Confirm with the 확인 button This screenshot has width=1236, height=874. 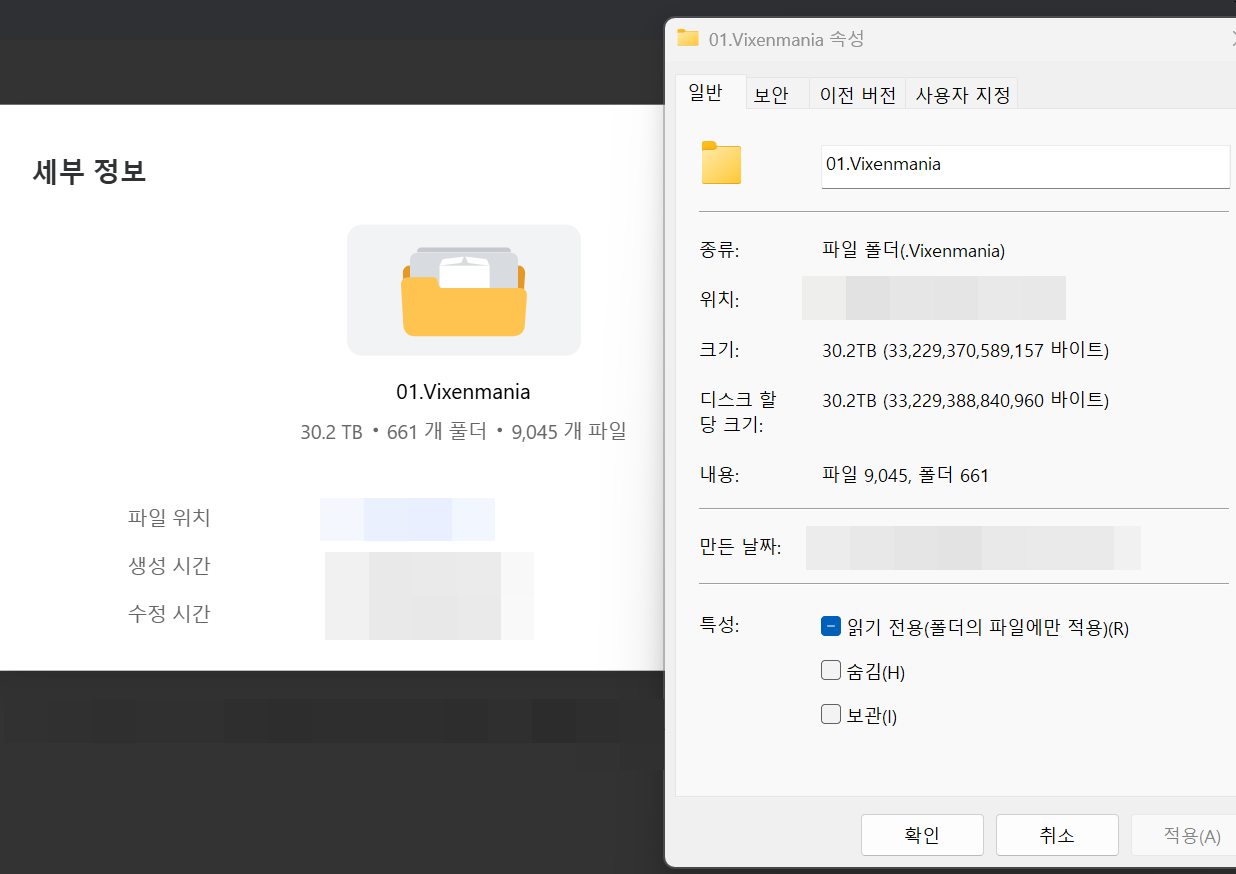pyautogui.click(x=922, y=835)
